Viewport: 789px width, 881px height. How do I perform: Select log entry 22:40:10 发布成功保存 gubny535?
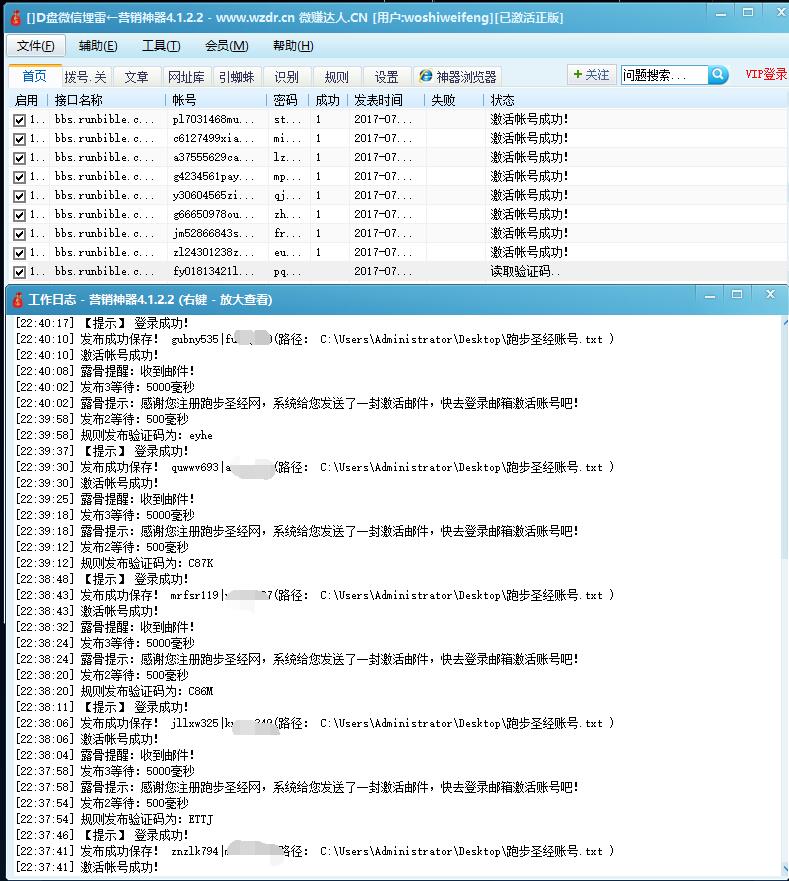(x=315, y=339)
